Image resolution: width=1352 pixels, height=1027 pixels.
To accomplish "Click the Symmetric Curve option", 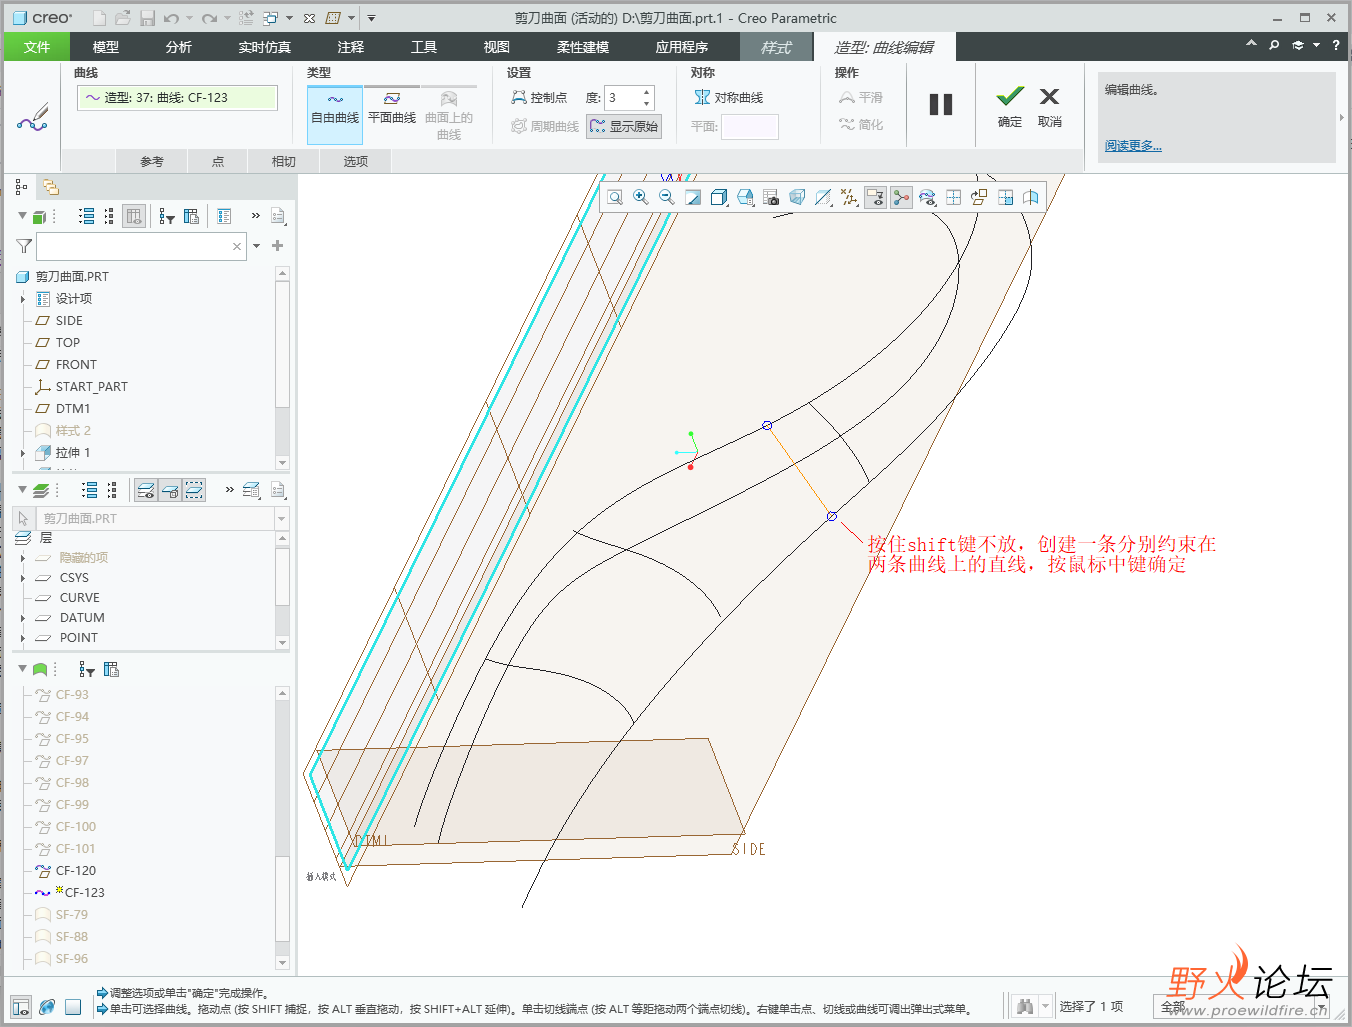I will pyautogui.click(x=729, y=97).
